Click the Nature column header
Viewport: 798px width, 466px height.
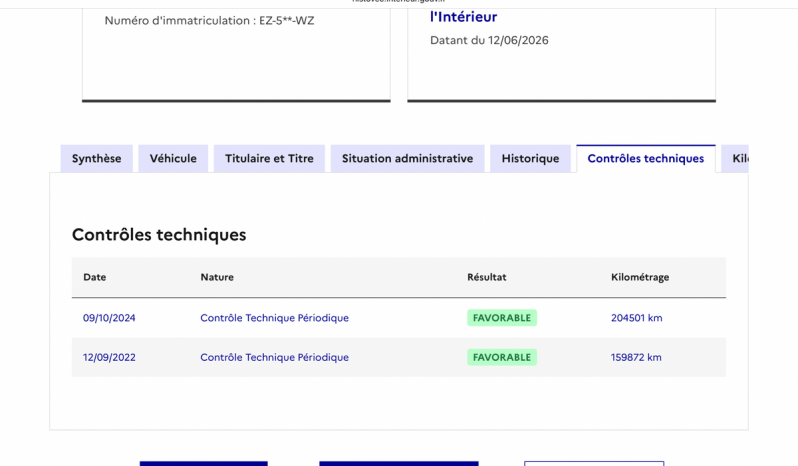point(217,277)
